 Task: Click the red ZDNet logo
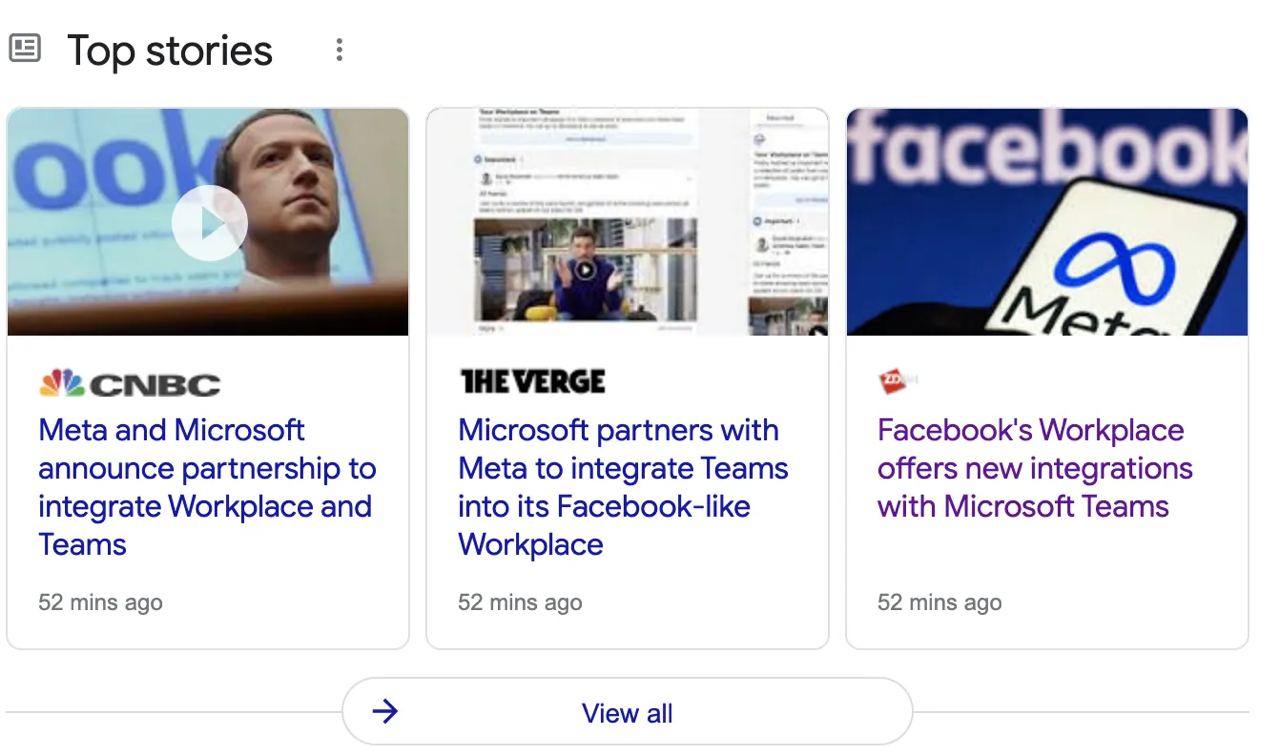point(893,381)
